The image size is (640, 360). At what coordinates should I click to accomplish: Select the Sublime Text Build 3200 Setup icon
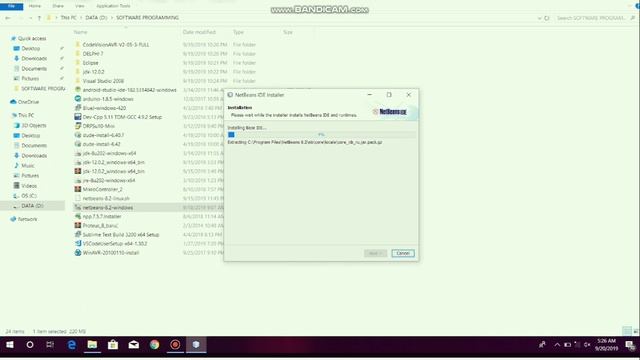78,235
